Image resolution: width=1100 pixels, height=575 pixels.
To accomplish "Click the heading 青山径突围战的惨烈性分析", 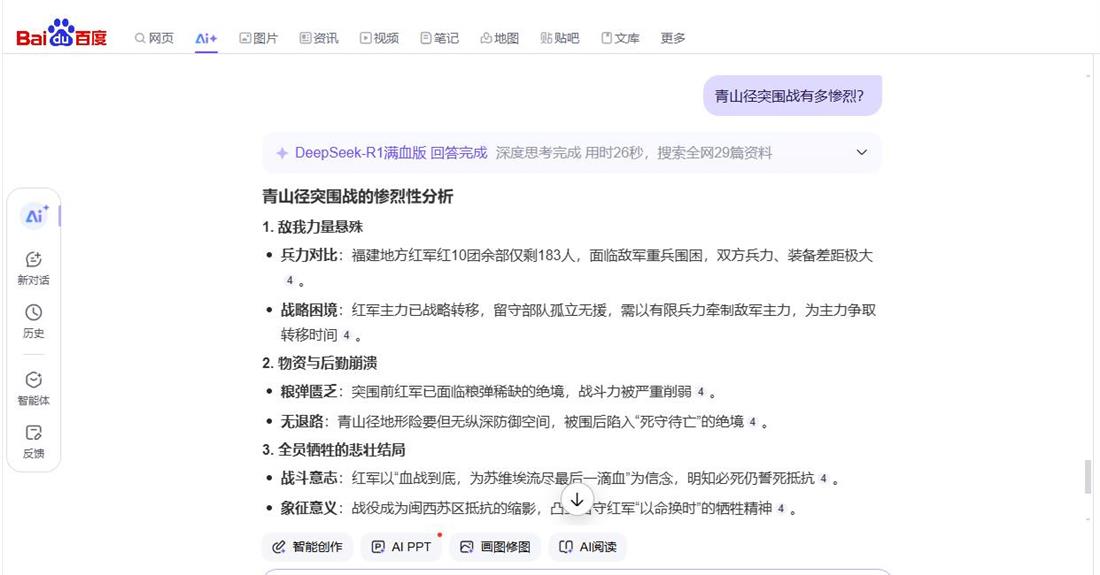I will coord(358,196).
